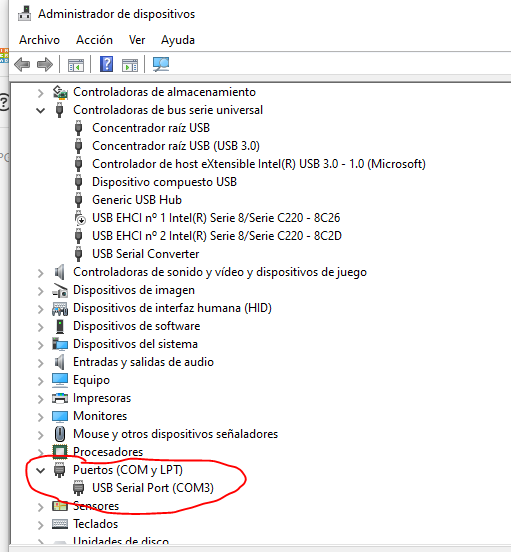Click the Administrador de dispositivos title icon

tap(25, 13)
